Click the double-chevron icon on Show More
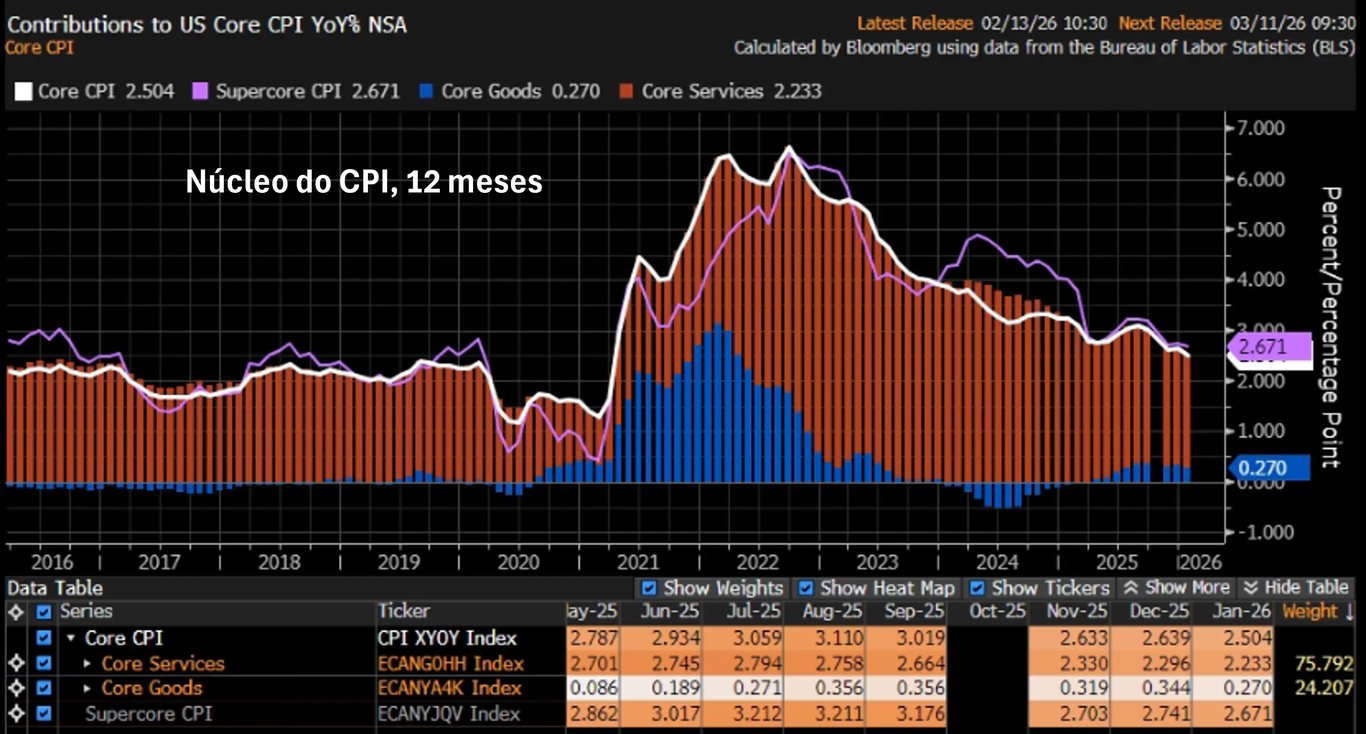 pyautogui.click(x=1130, y=588)
